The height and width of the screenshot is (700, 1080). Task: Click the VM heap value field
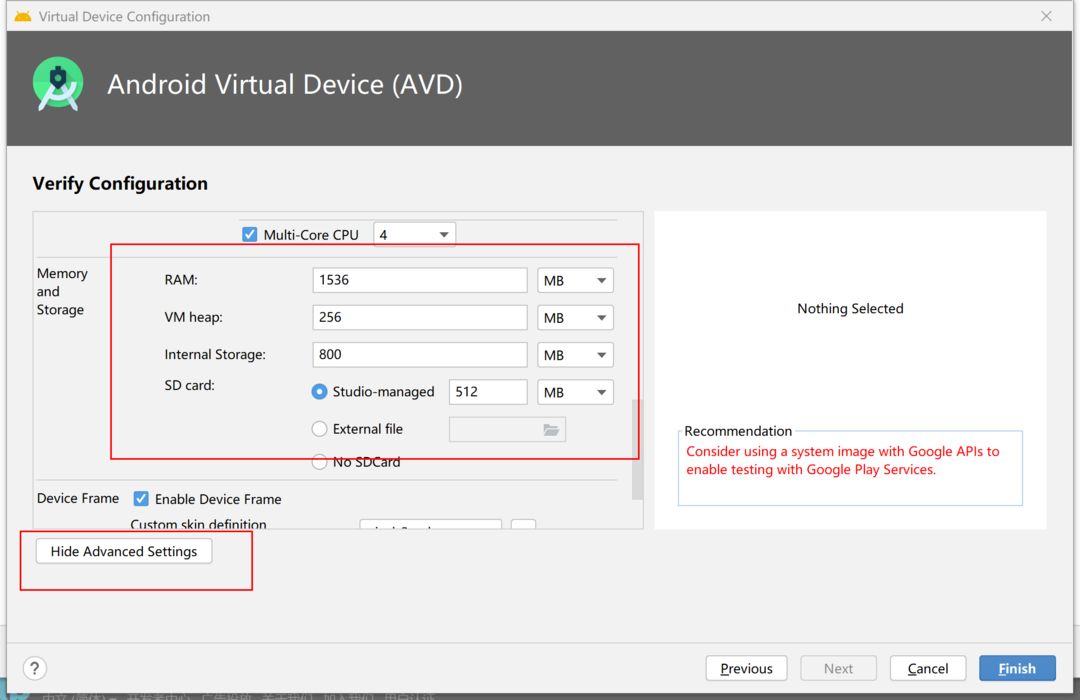(x=419, y=317)
